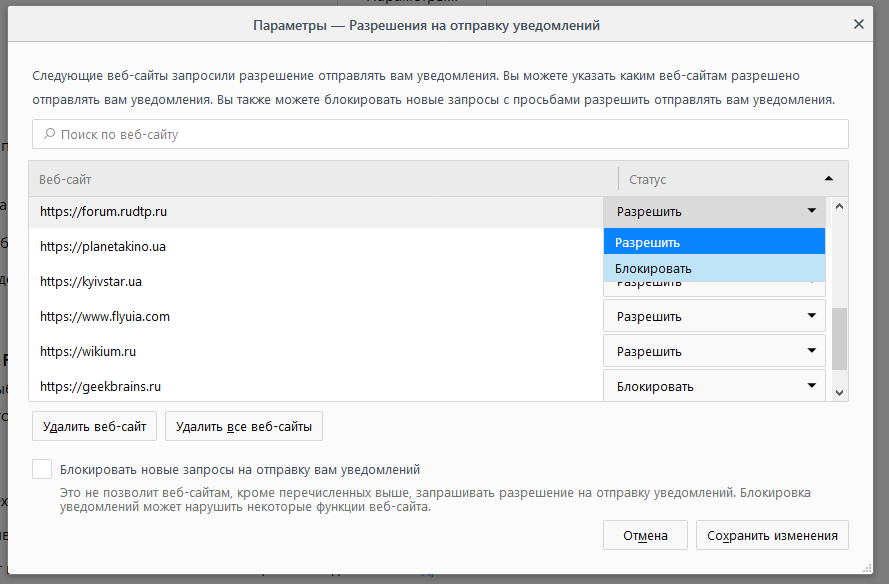Select the https://www.flyuia.com row

click(x=316, y=316)
